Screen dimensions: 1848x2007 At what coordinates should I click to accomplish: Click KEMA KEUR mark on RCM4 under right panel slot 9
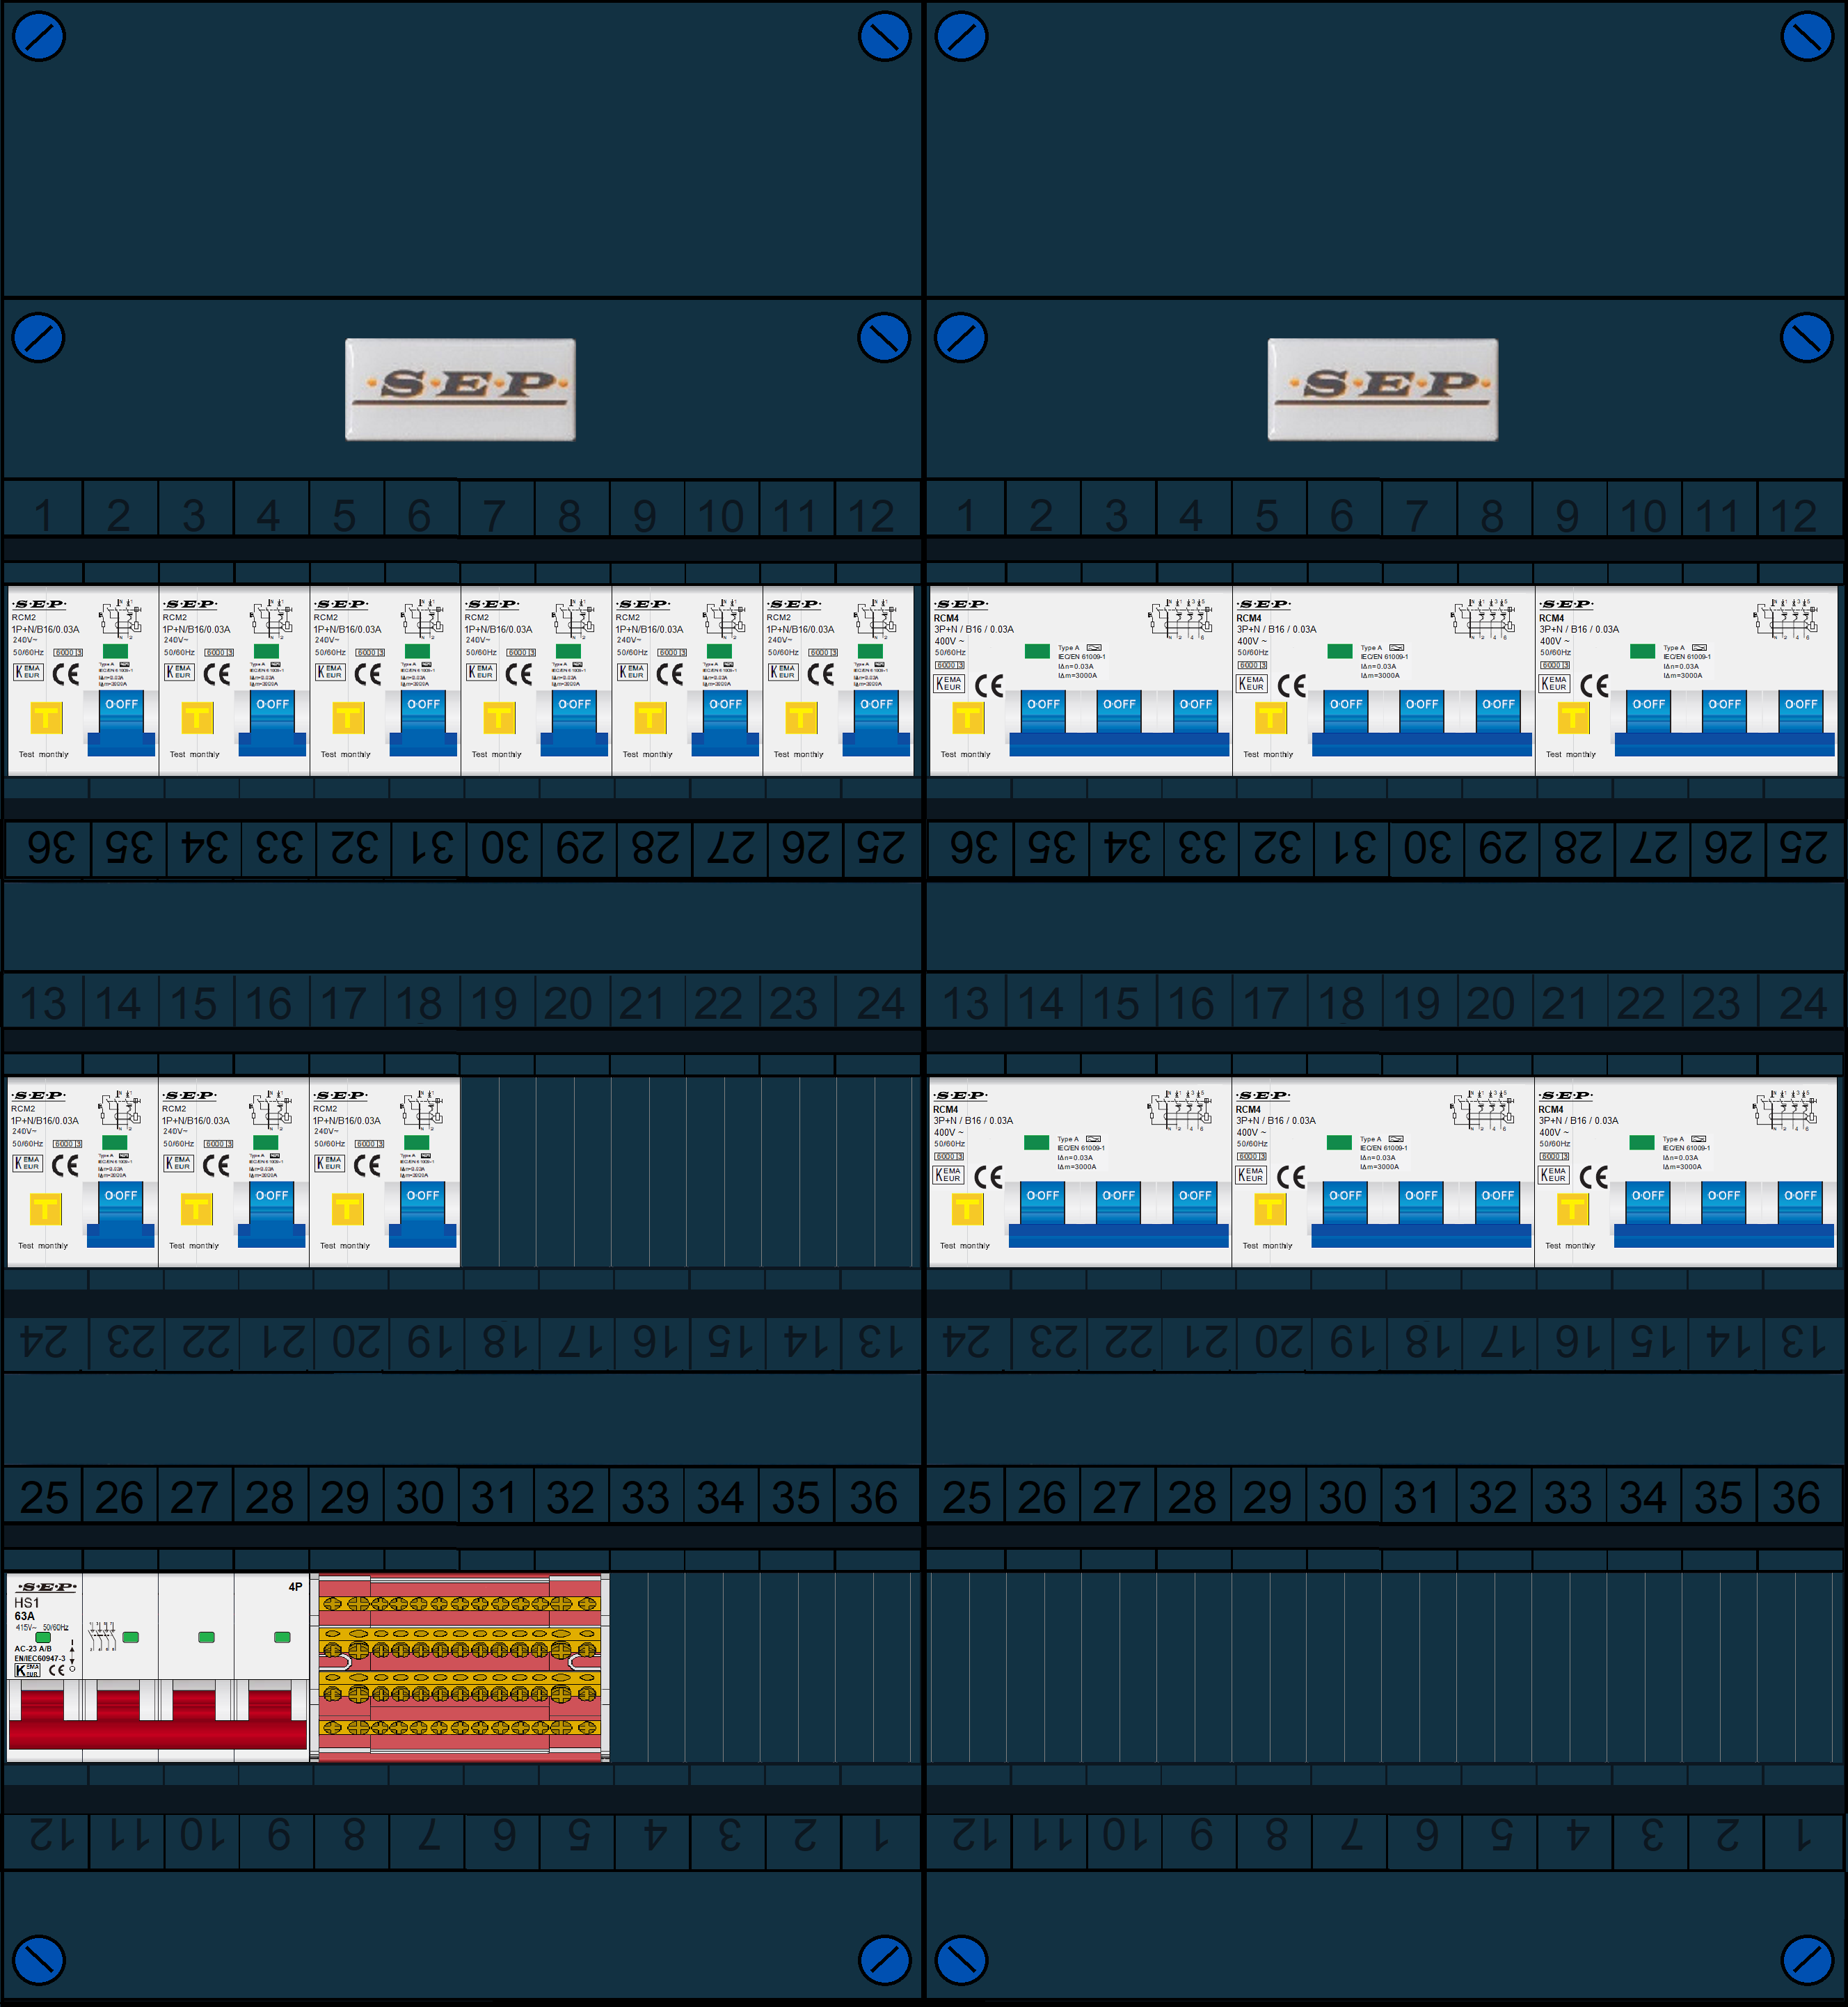[1554, 684]
